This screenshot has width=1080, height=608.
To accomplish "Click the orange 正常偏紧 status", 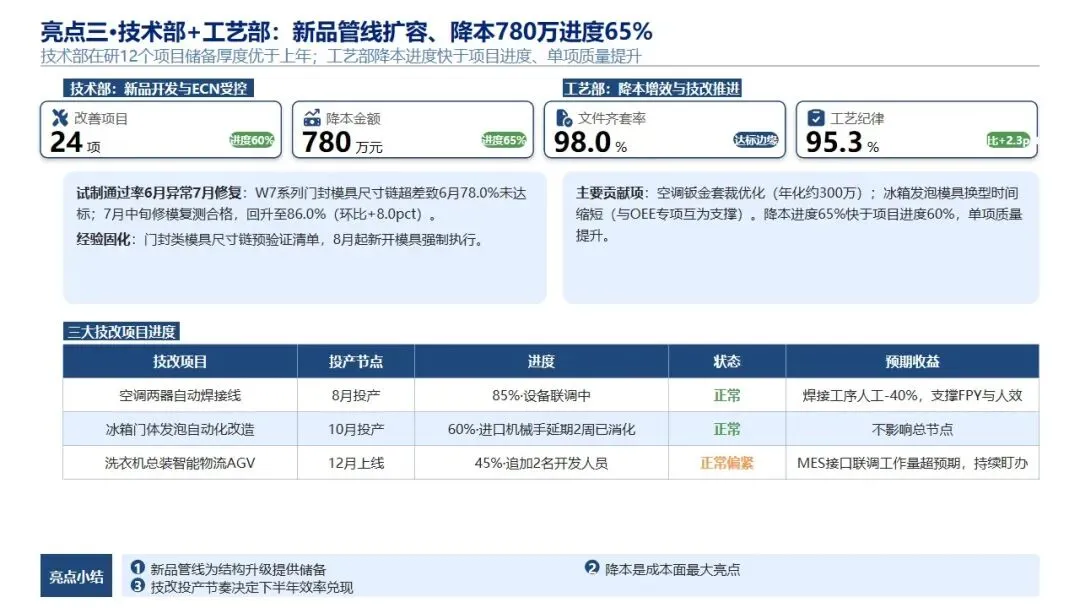I will 727,463.
